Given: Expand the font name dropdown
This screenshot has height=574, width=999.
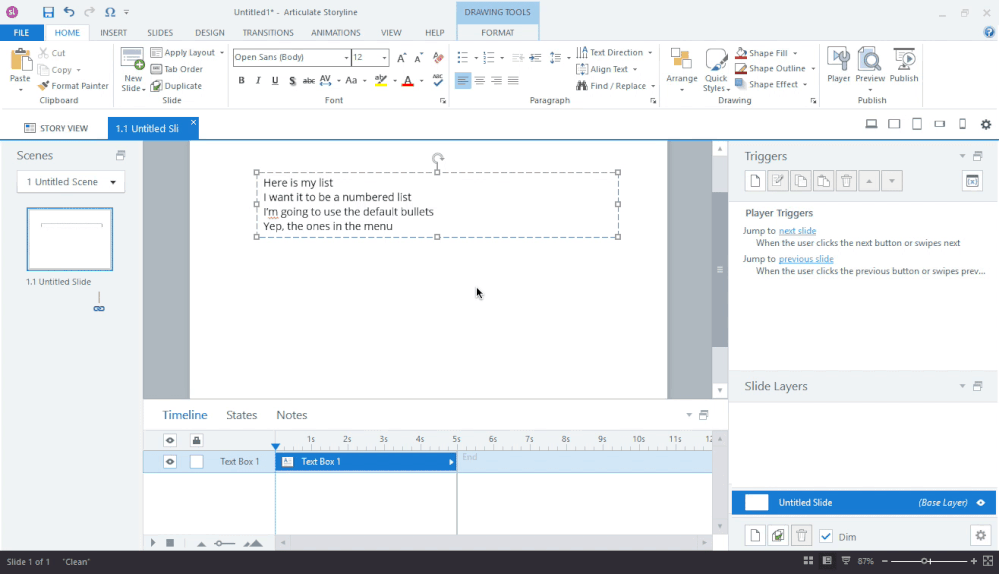Looking at the screenshot, I should [x=345, y=58].
